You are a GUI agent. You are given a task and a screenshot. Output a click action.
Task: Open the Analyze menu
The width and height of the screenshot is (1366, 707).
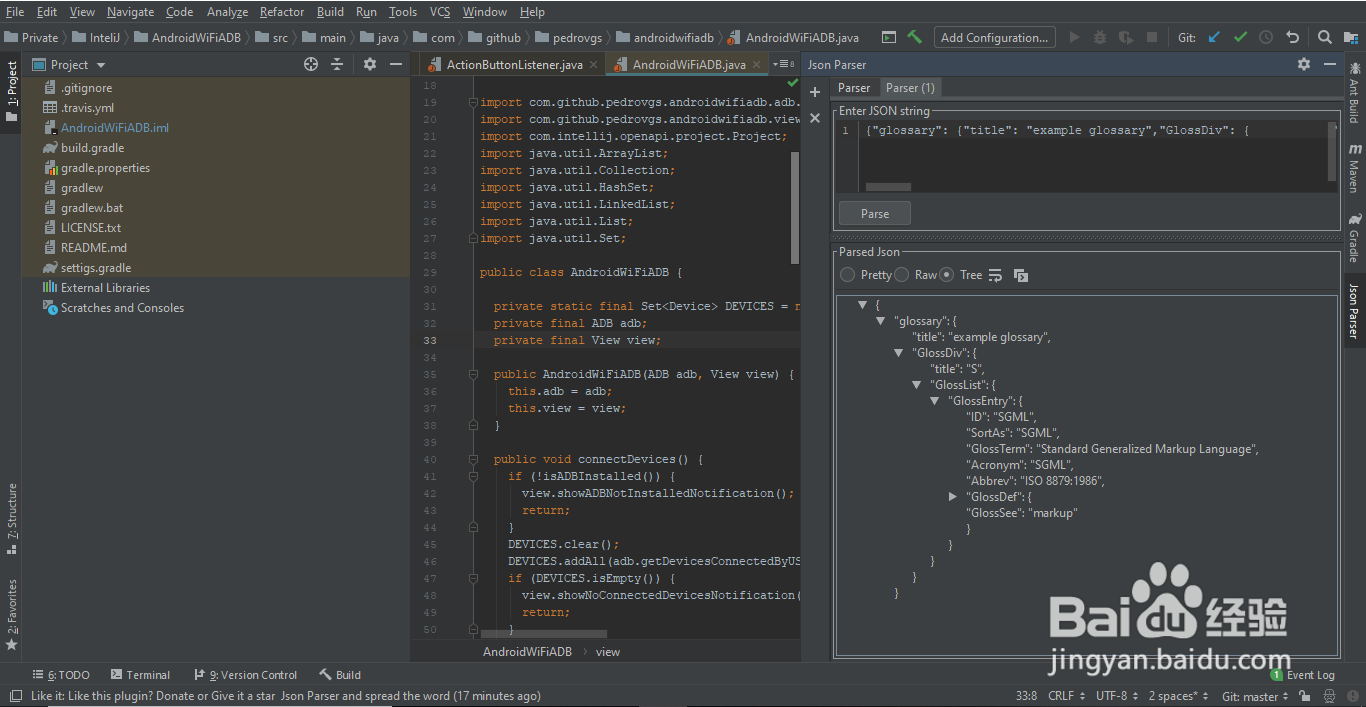click(227, 12)
